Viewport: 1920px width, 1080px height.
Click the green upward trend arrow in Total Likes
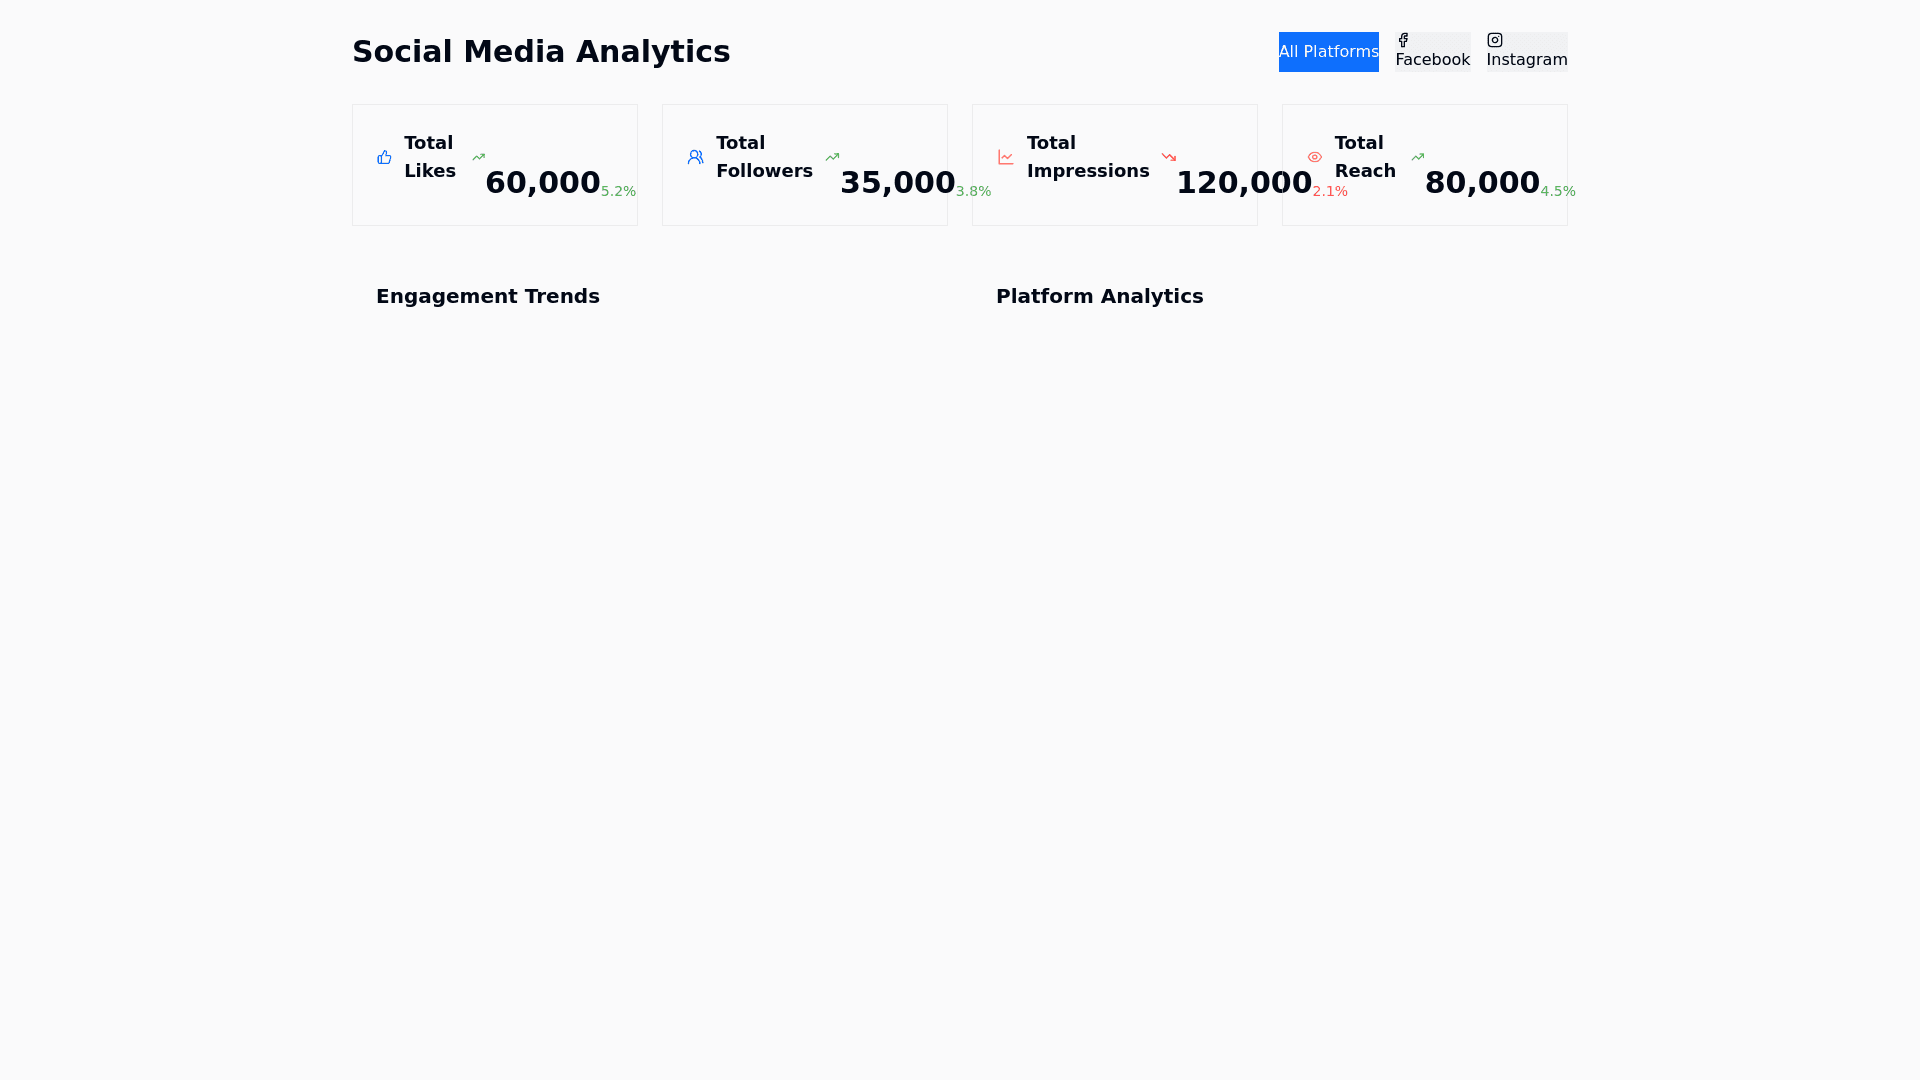coord(479,157)
